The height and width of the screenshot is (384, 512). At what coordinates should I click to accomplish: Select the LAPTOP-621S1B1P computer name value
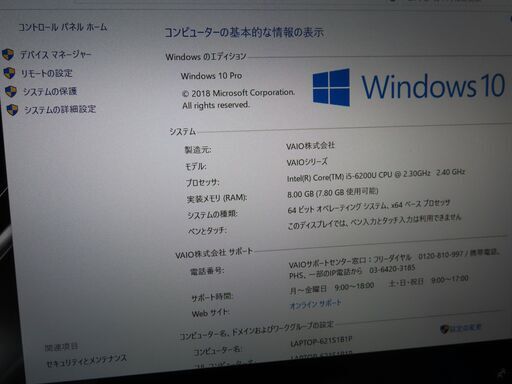point(321,342)
